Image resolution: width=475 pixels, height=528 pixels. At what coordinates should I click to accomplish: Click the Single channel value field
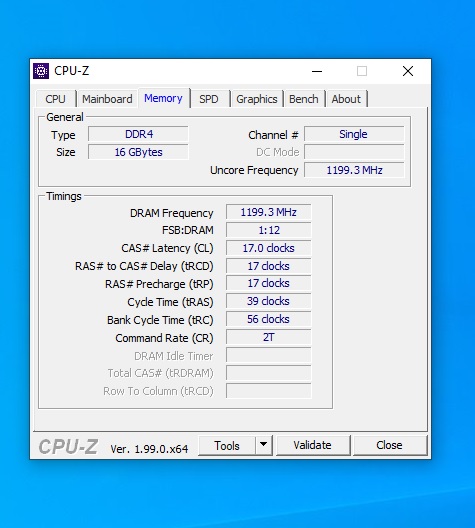354,134
